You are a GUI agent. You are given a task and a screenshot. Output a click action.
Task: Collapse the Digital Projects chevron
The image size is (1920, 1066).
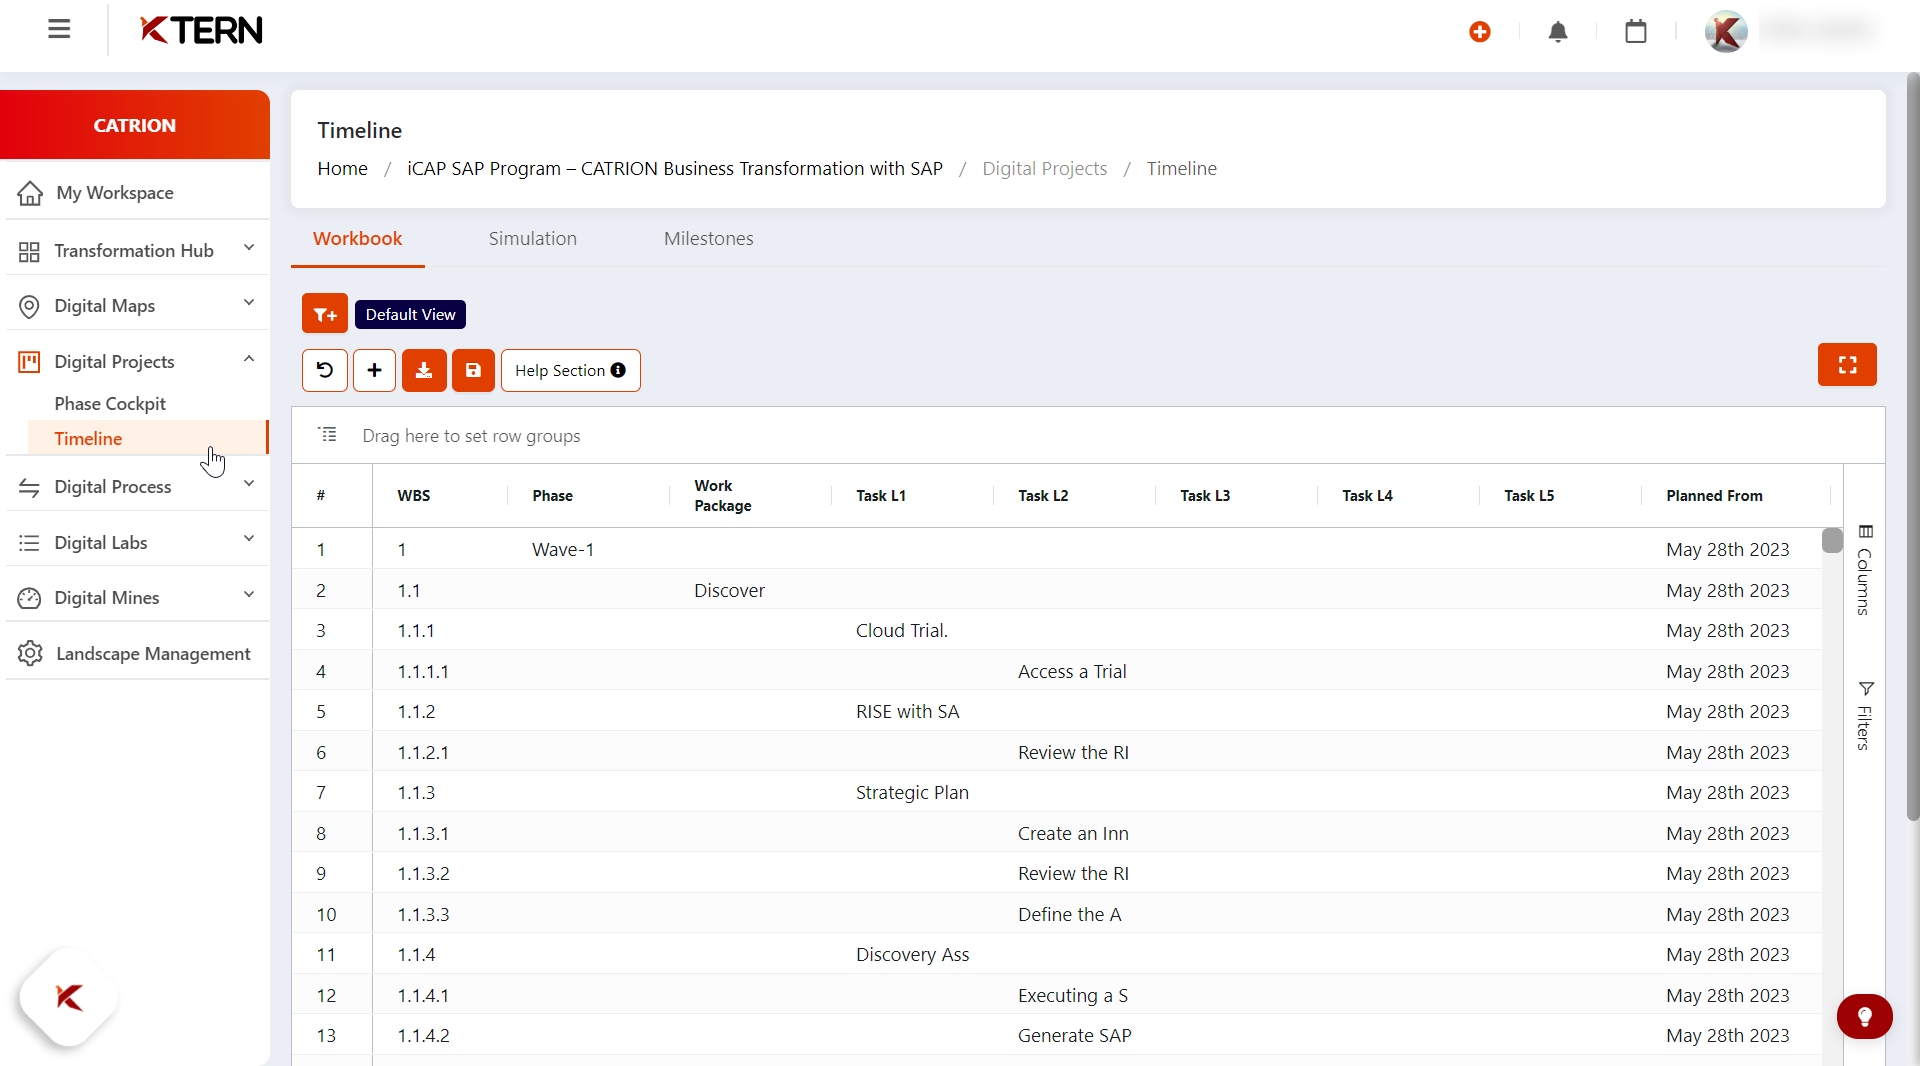tap(249, 359)
